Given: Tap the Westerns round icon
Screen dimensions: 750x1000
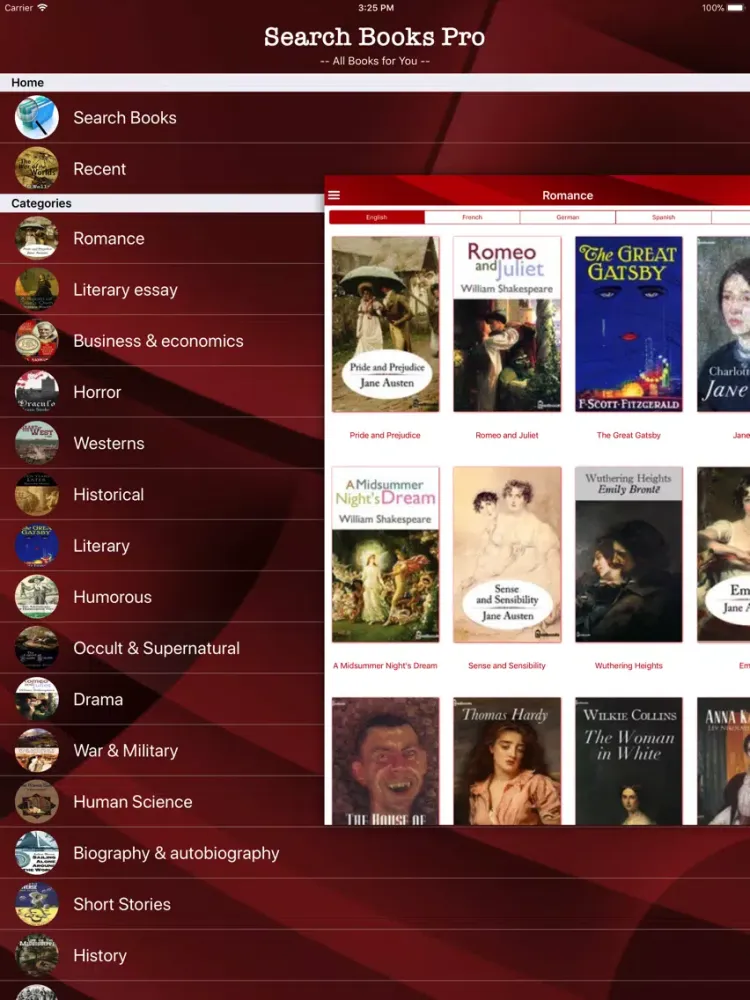Looking at the screenshot, I should [37, 443].
